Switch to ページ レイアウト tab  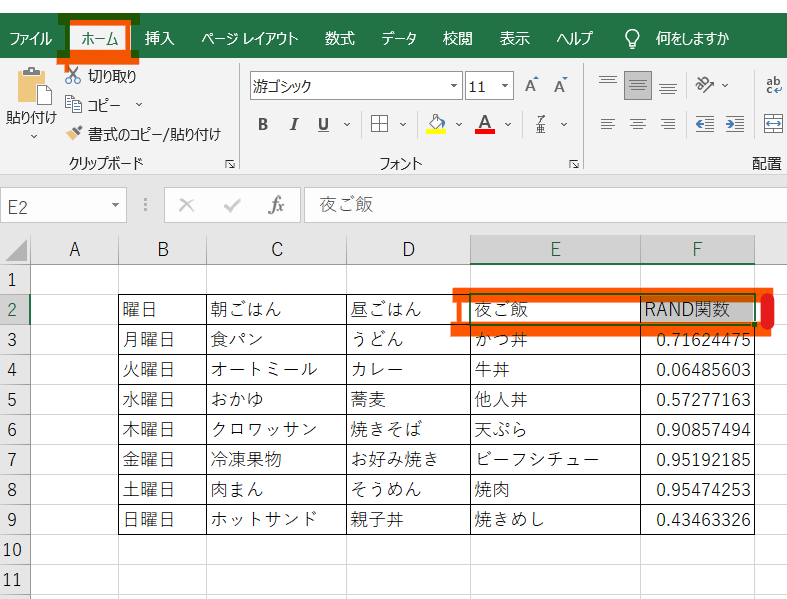point(249,39)
